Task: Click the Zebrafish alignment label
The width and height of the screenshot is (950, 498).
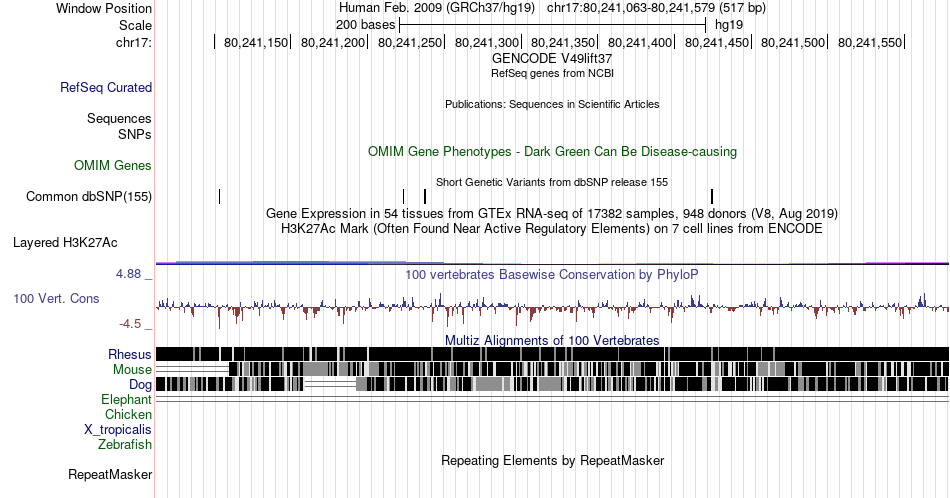Action: (125, 444)
